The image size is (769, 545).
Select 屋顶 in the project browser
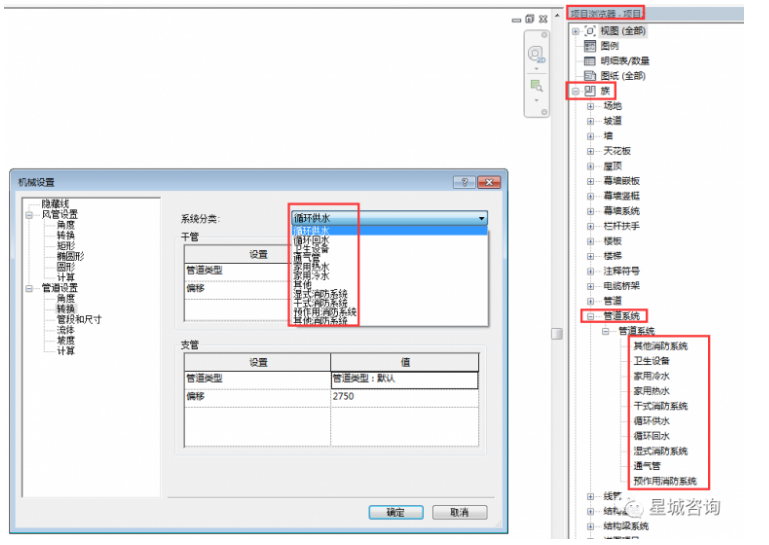[613, 166]
